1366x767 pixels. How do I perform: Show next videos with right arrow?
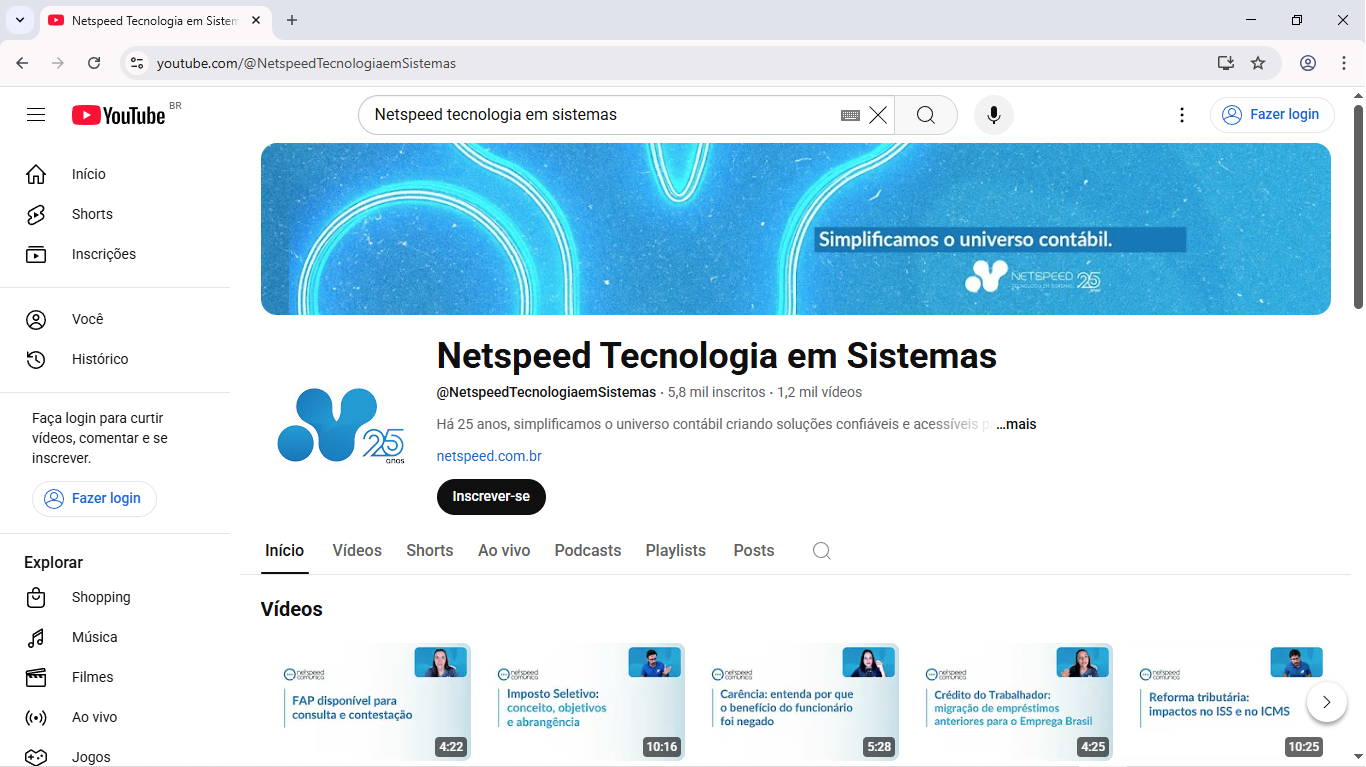pos(1326,702)
